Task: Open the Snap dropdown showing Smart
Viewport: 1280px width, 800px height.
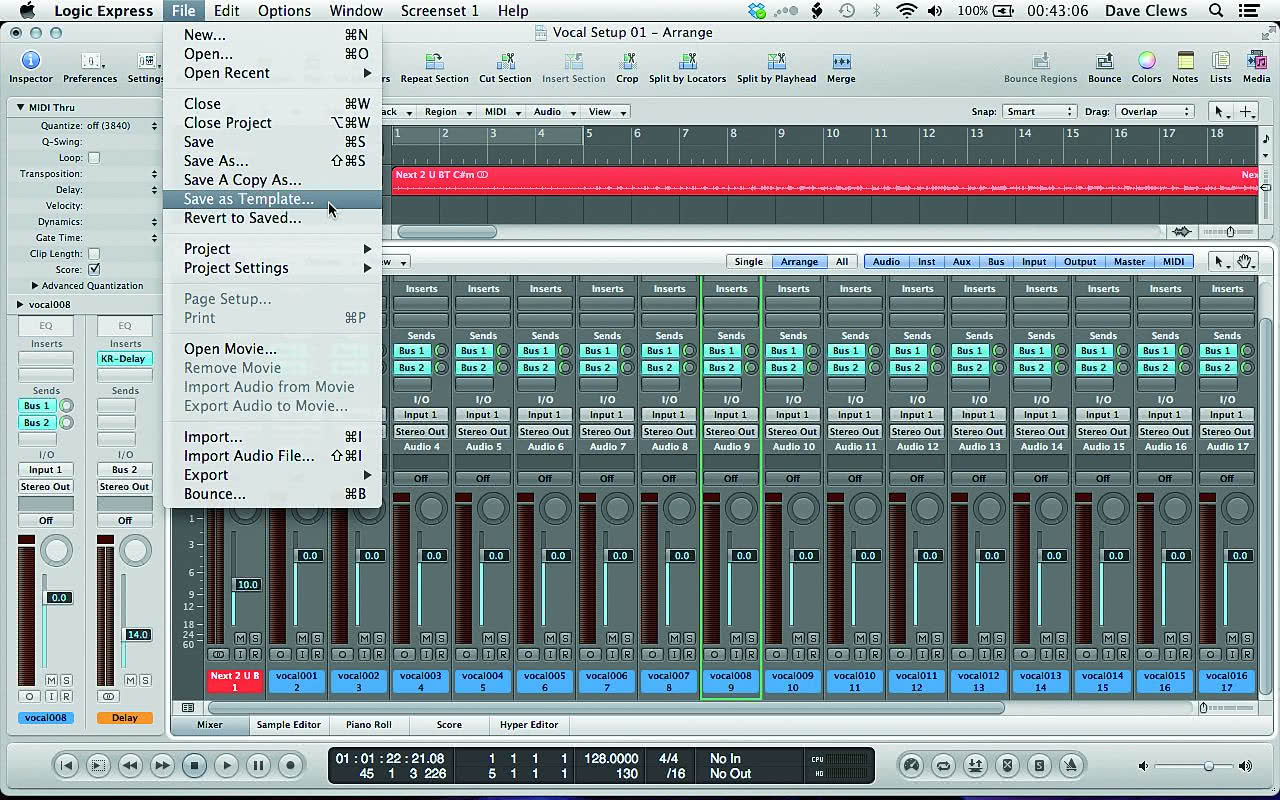Action: (1040, 111)
